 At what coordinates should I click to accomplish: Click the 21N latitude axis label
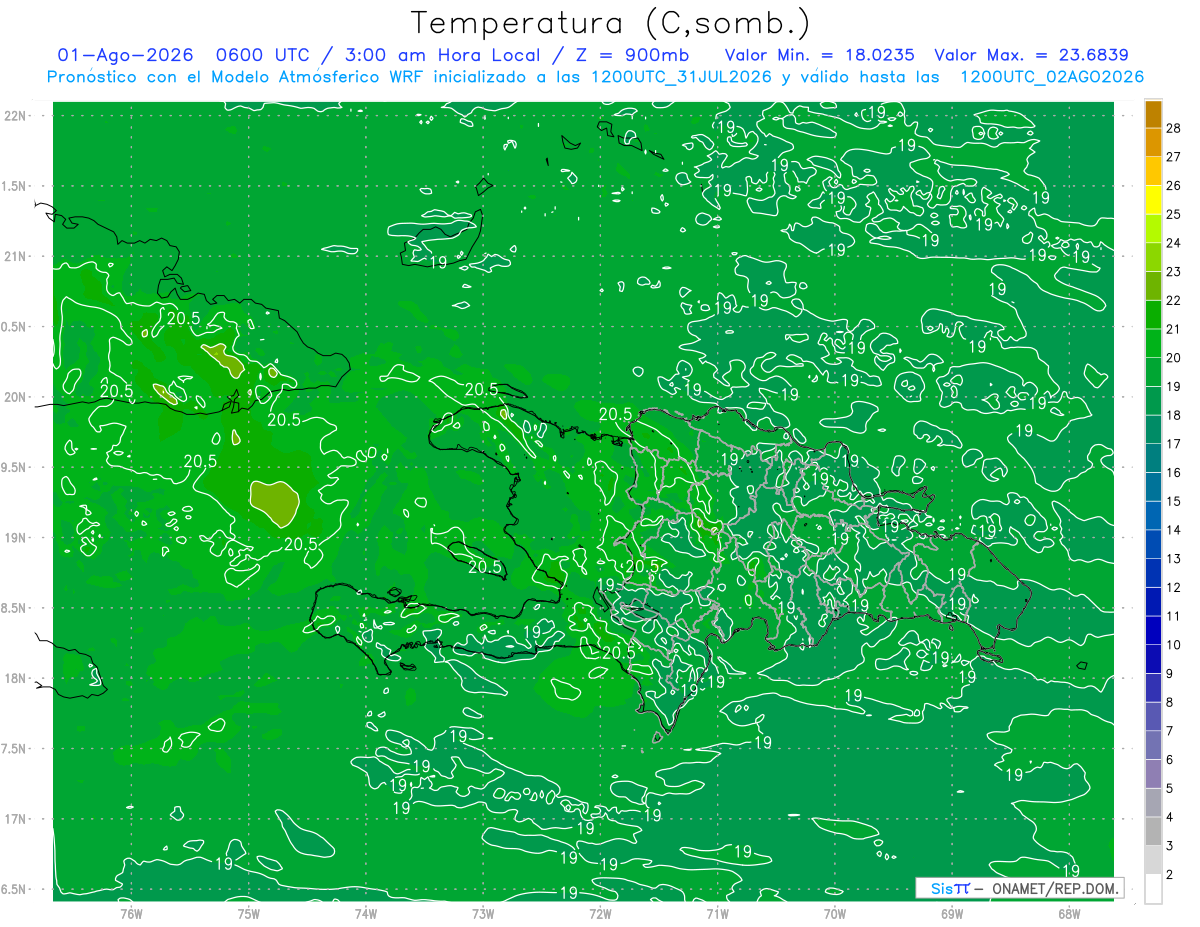[x=17, y=256]
